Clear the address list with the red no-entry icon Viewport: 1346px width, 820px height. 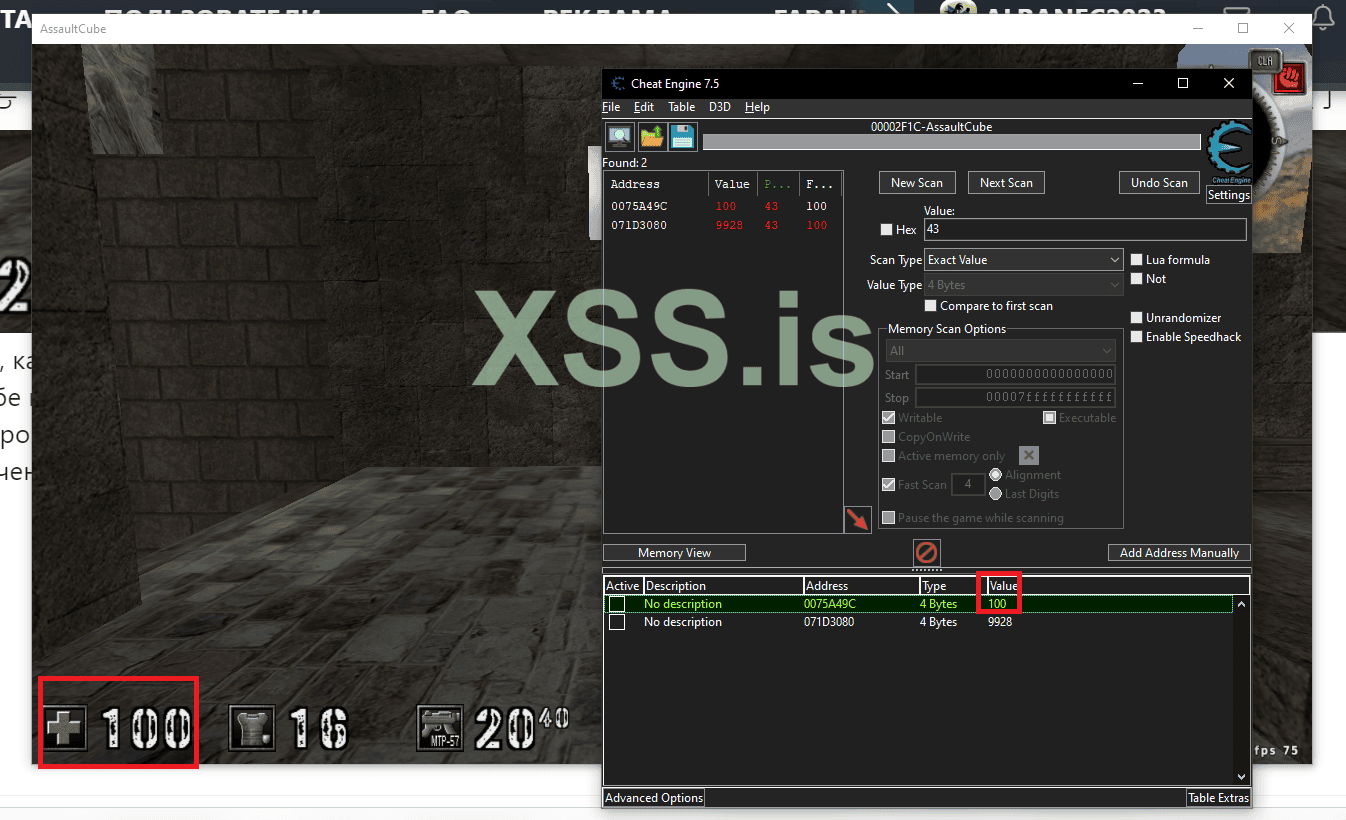click(x=927, y=552)
